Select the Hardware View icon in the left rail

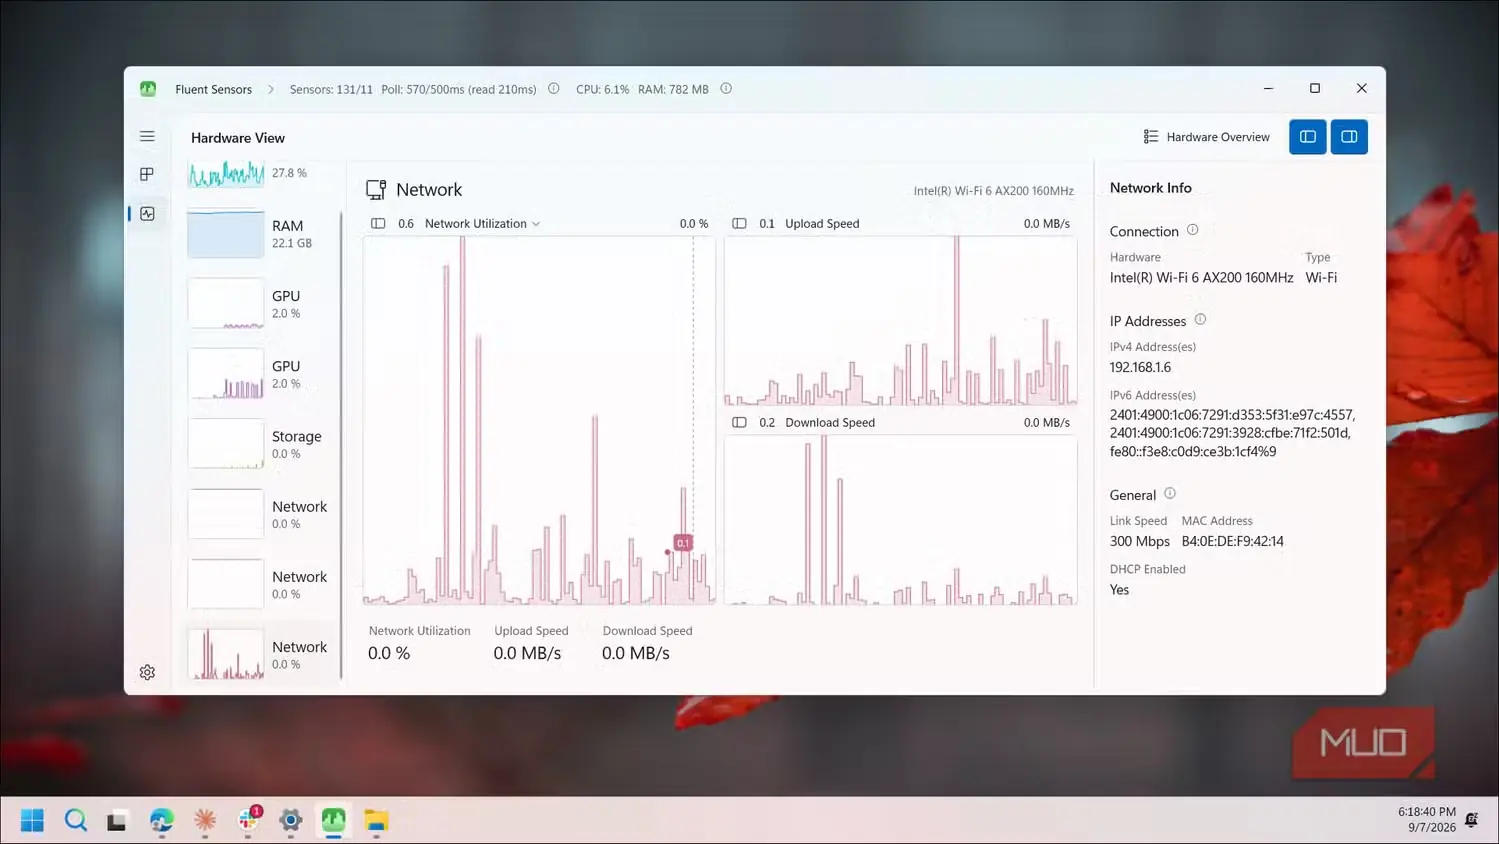click(x=147, y=213)
